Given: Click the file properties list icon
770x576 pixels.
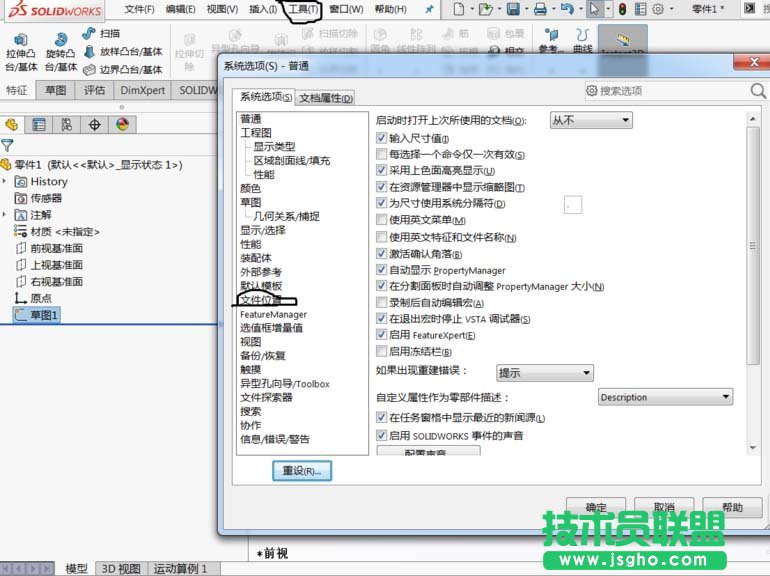Looking at the screenshot, I should [x=640, y=9].
